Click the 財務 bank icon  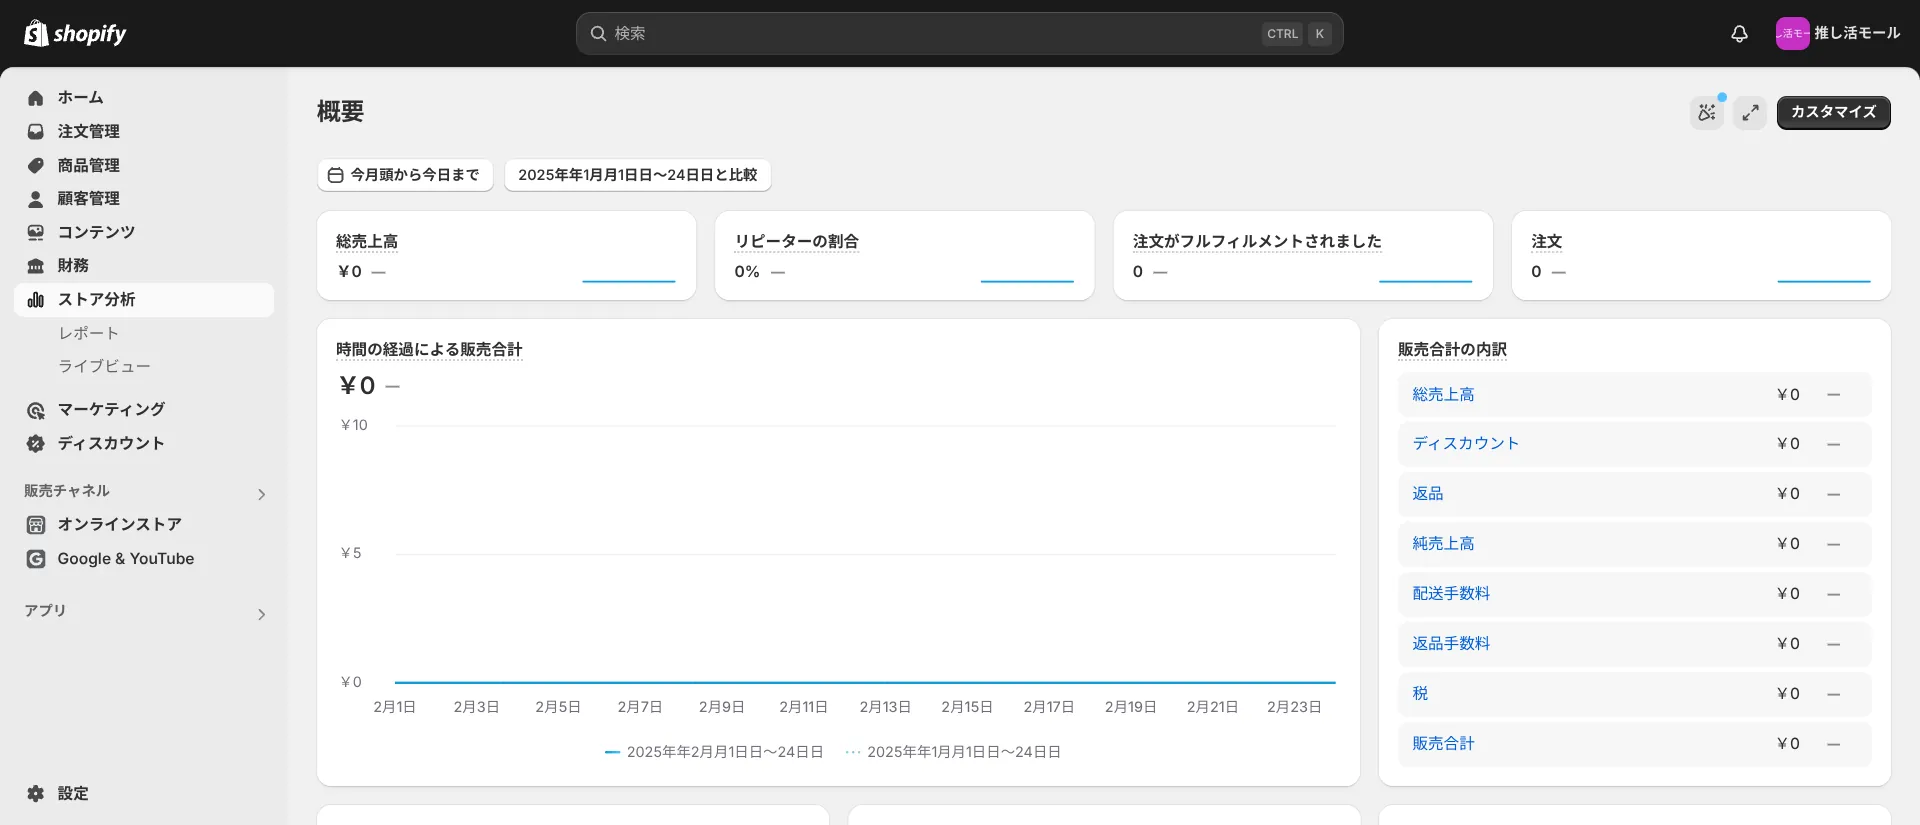point(36,266)
